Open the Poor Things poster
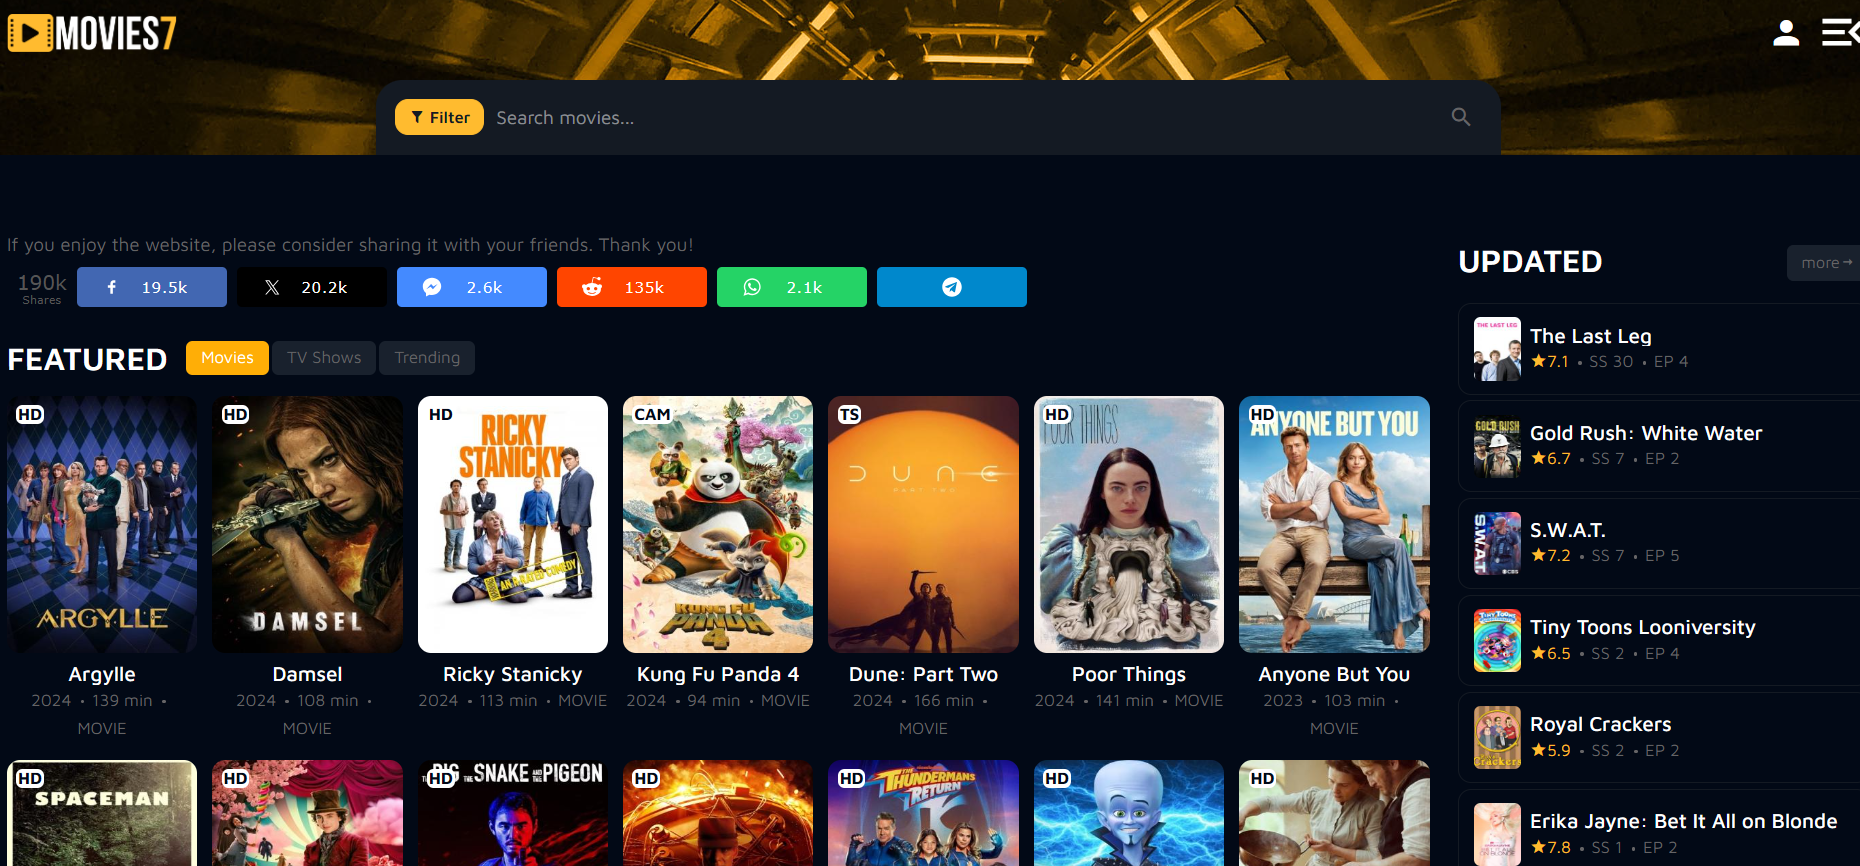The image size is (1860, 866). pyautogui.click(x=1129, y=524)
